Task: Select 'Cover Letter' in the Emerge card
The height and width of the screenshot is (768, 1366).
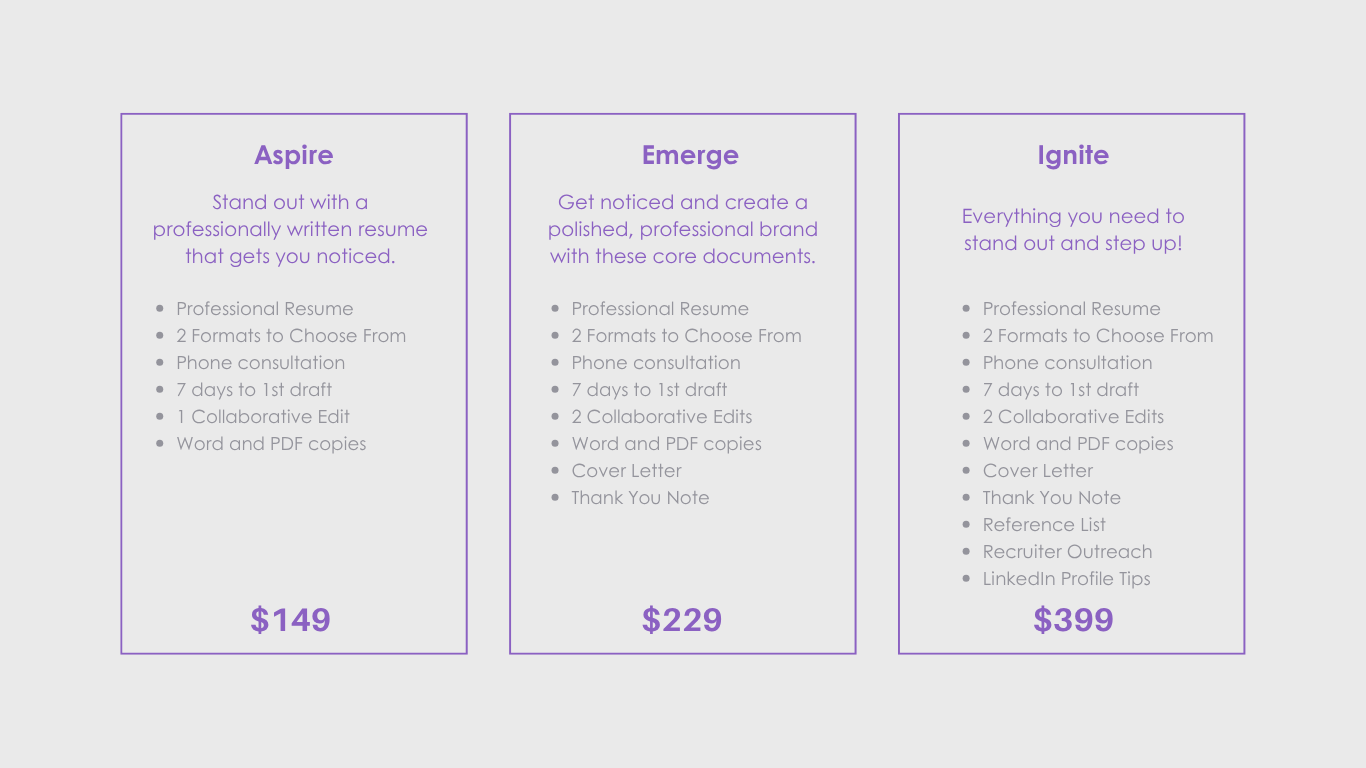Action: pyautogui.click(x=626, y=471)
